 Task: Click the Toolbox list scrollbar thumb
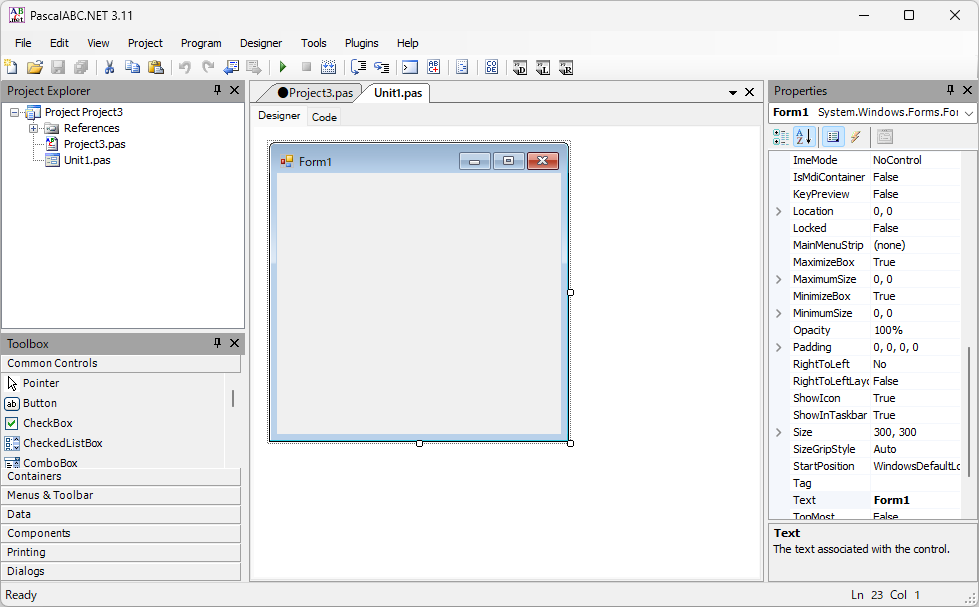point(233,398)
